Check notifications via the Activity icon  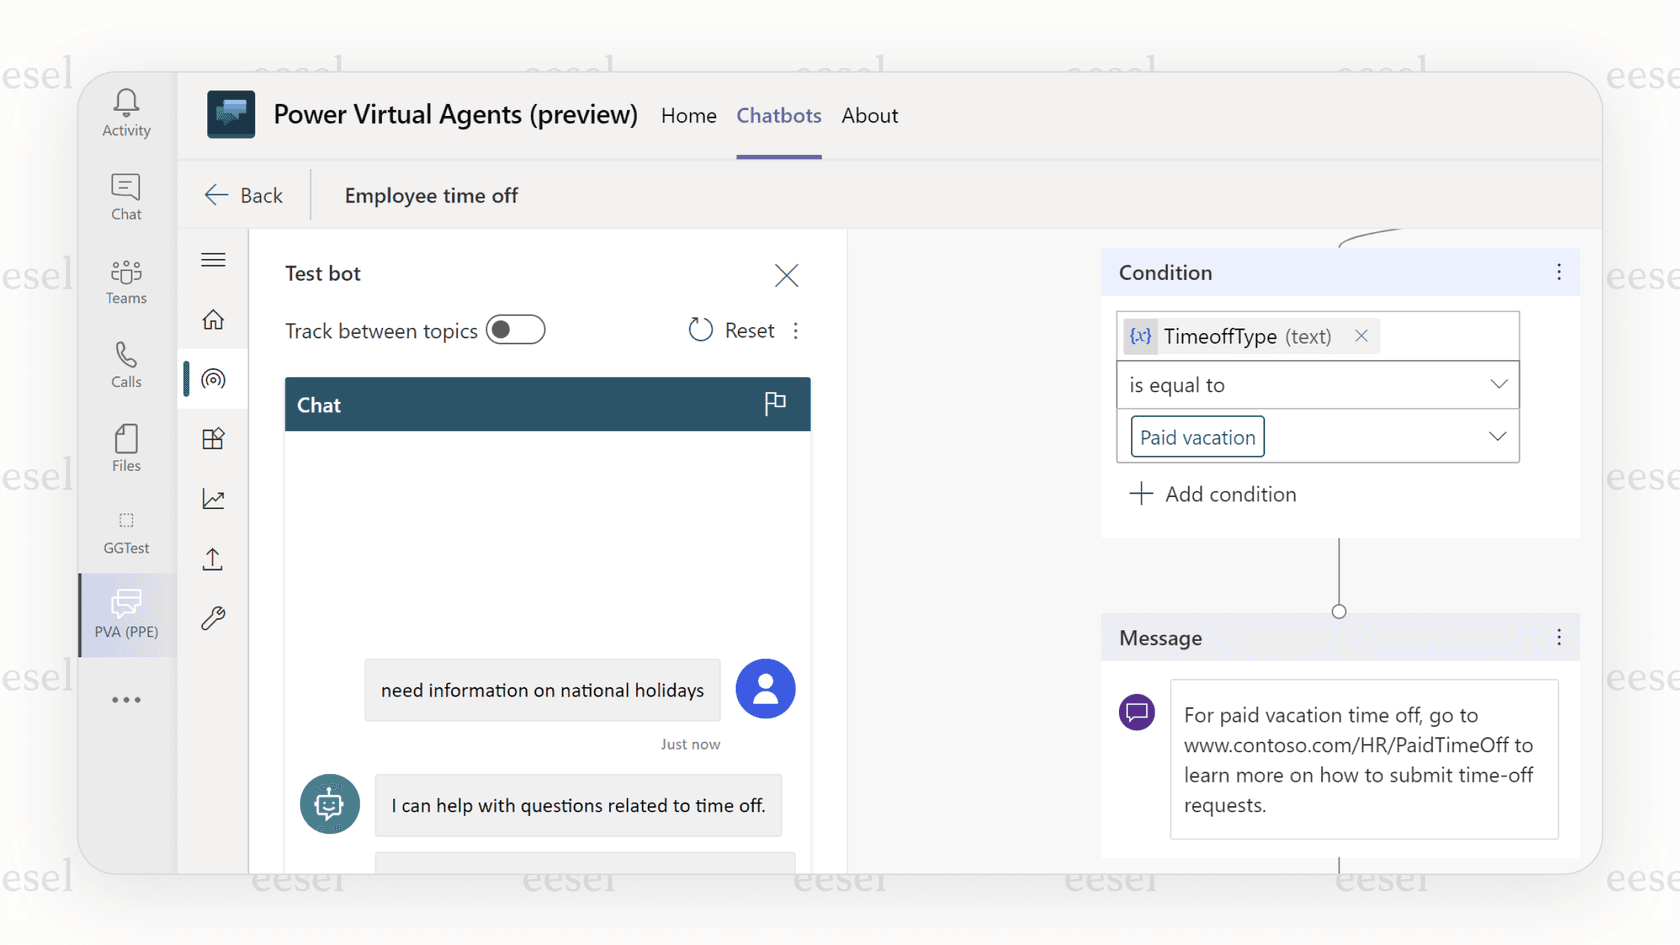(126, 112)
